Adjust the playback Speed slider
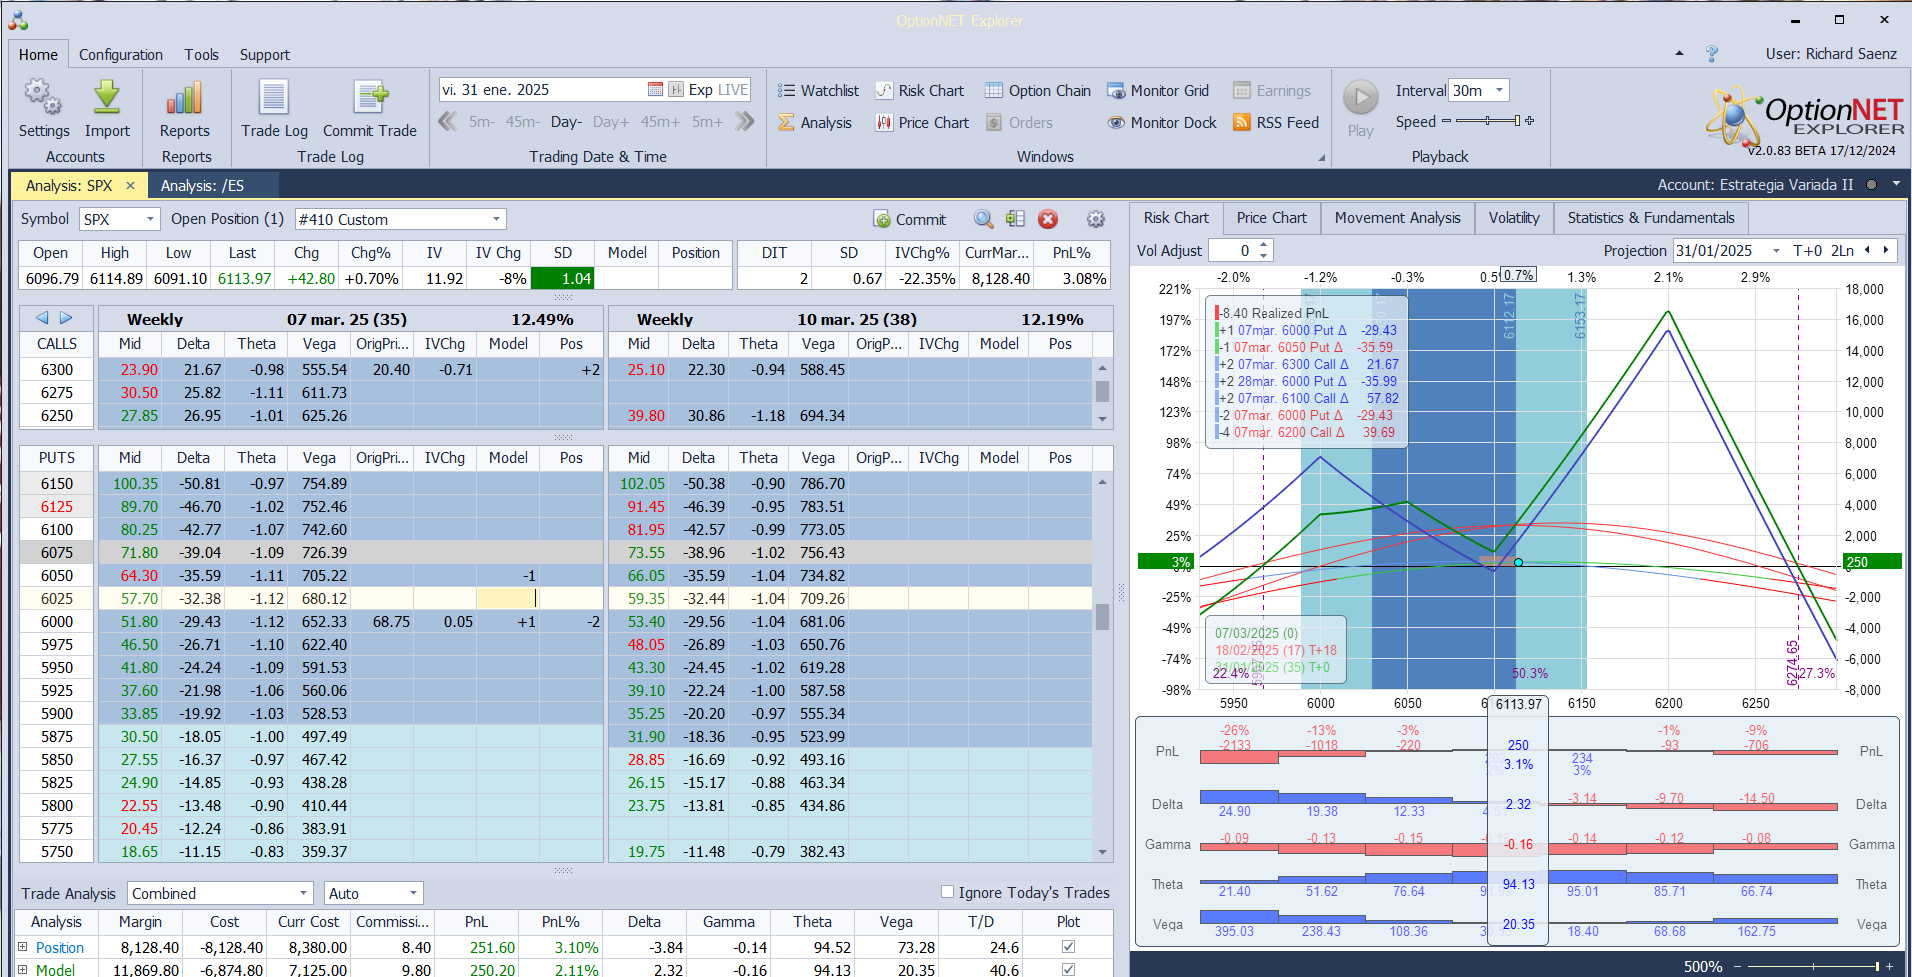The image size is (1912, 977). tap(1488, 121)
